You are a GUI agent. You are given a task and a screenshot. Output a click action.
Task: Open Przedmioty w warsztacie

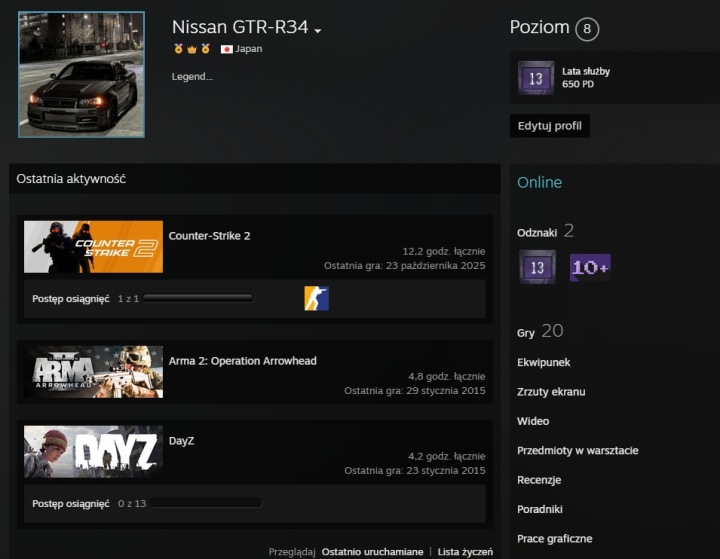coord(578,451)
